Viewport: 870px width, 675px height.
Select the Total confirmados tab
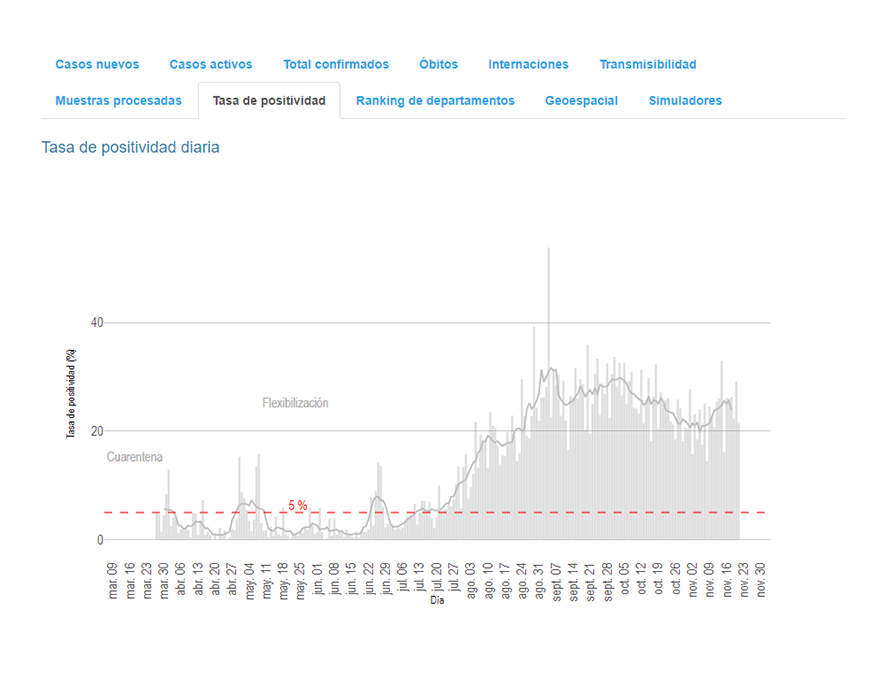pyautogui.click(x=336, y=64)
